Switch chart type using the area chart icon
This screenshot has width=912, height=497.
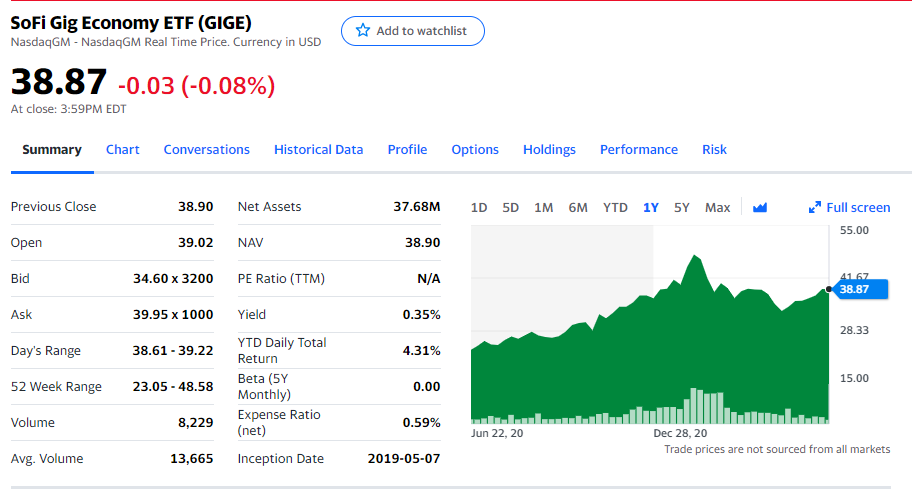click(760, 207)
